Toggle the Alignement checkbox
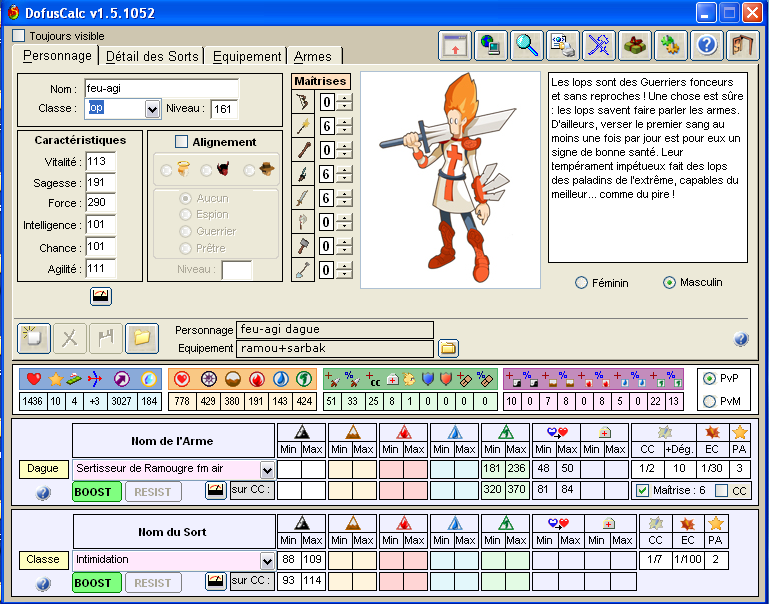The image size is (769, 604). click(x=181, y=142)
